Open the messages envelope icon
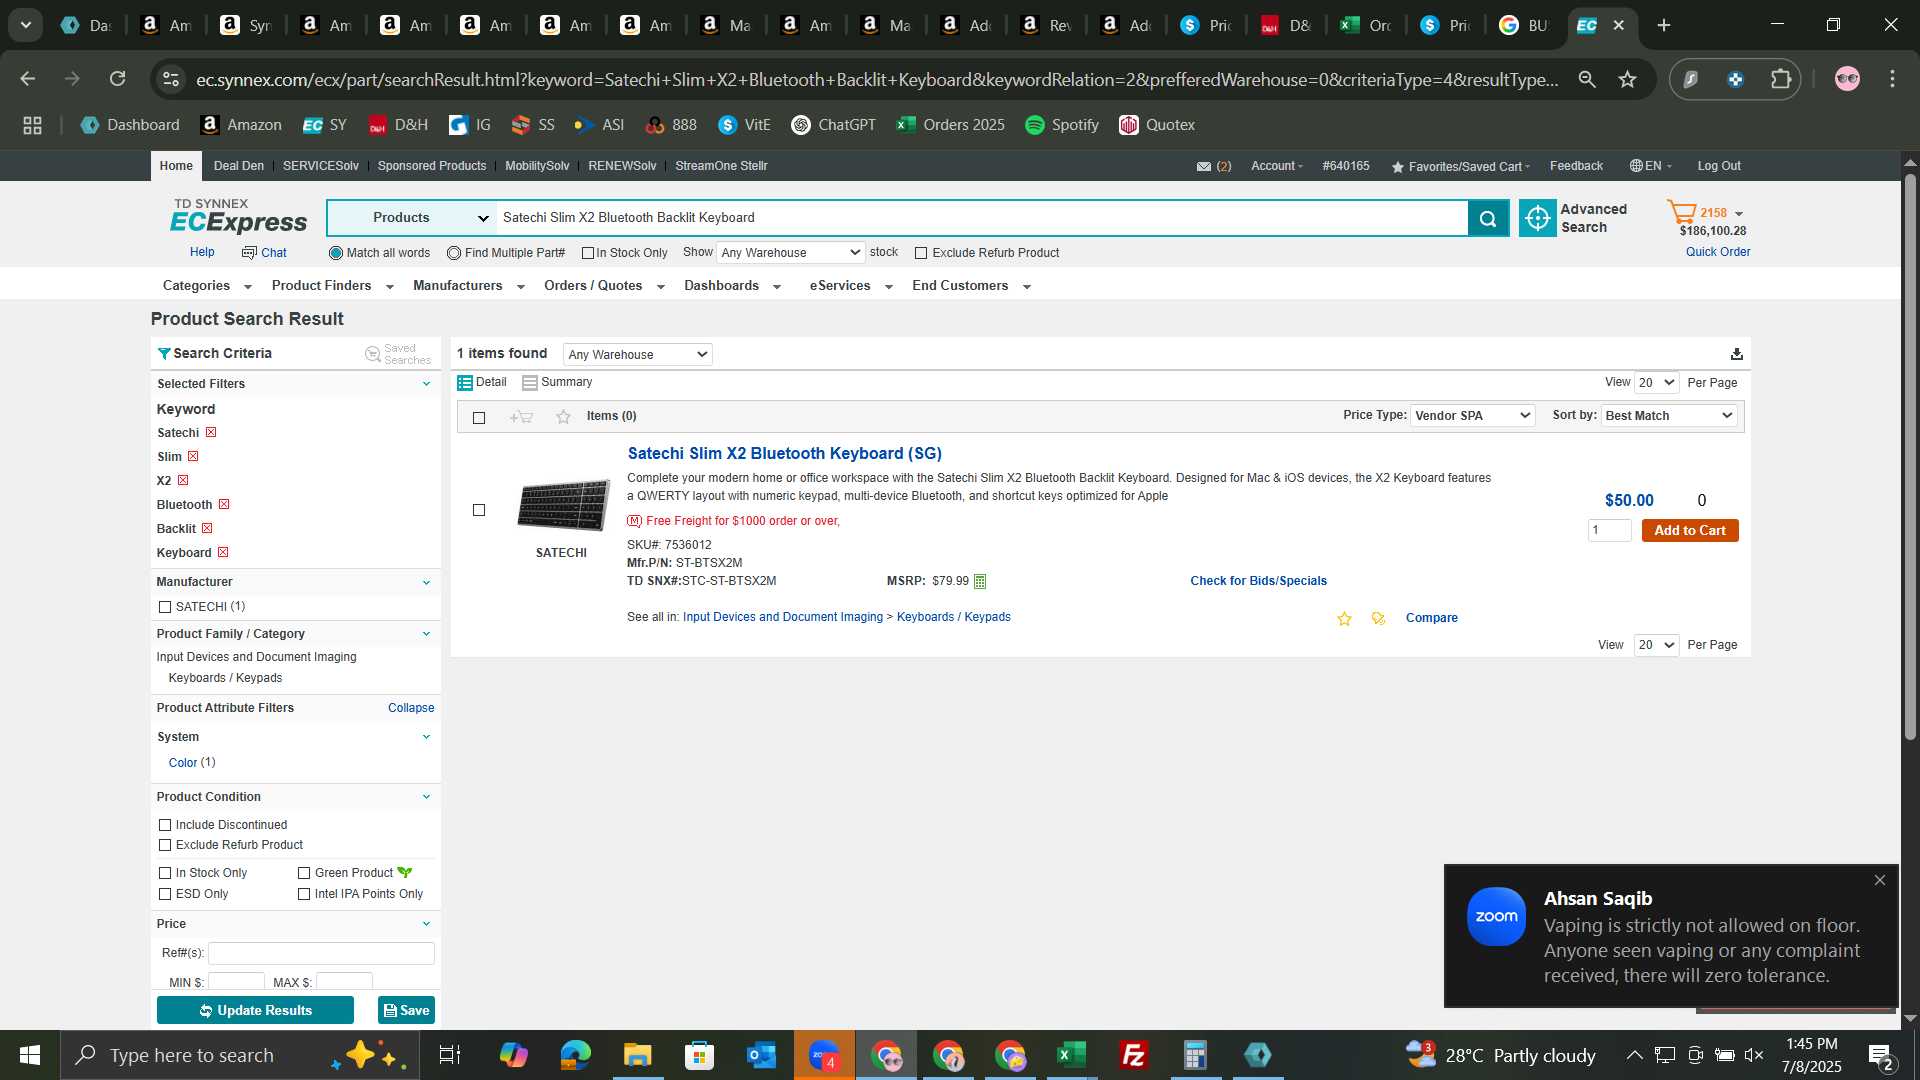 (x=1204, y=167)
